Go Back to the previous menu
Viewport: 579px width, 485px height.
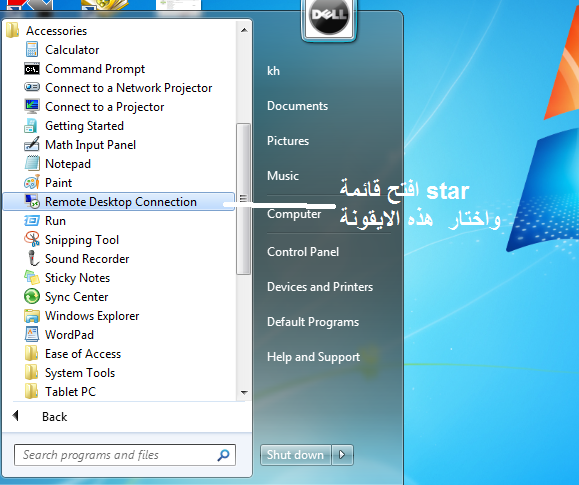pos(54,417)
